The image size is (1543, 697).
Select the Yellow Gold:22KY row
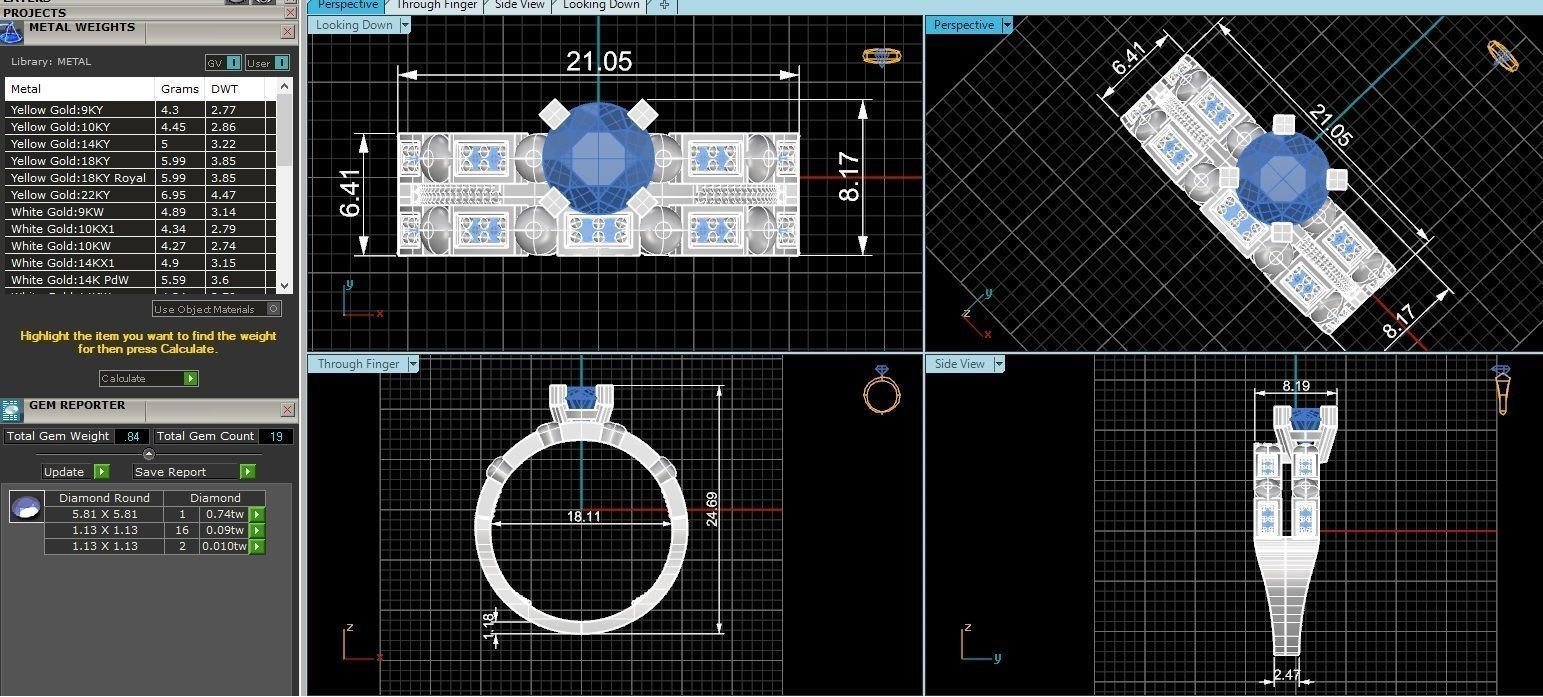click(x=141, y=195)
